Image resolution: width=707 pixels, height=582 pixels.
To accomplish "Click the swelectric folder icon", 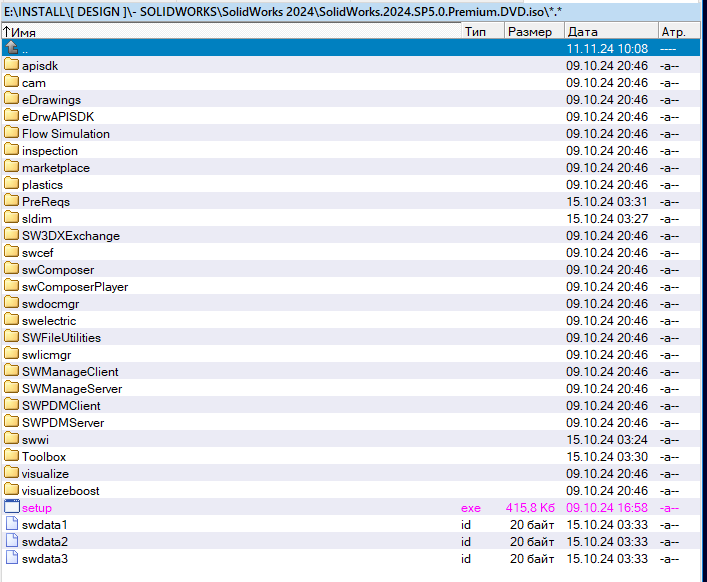I will [12, 320].
